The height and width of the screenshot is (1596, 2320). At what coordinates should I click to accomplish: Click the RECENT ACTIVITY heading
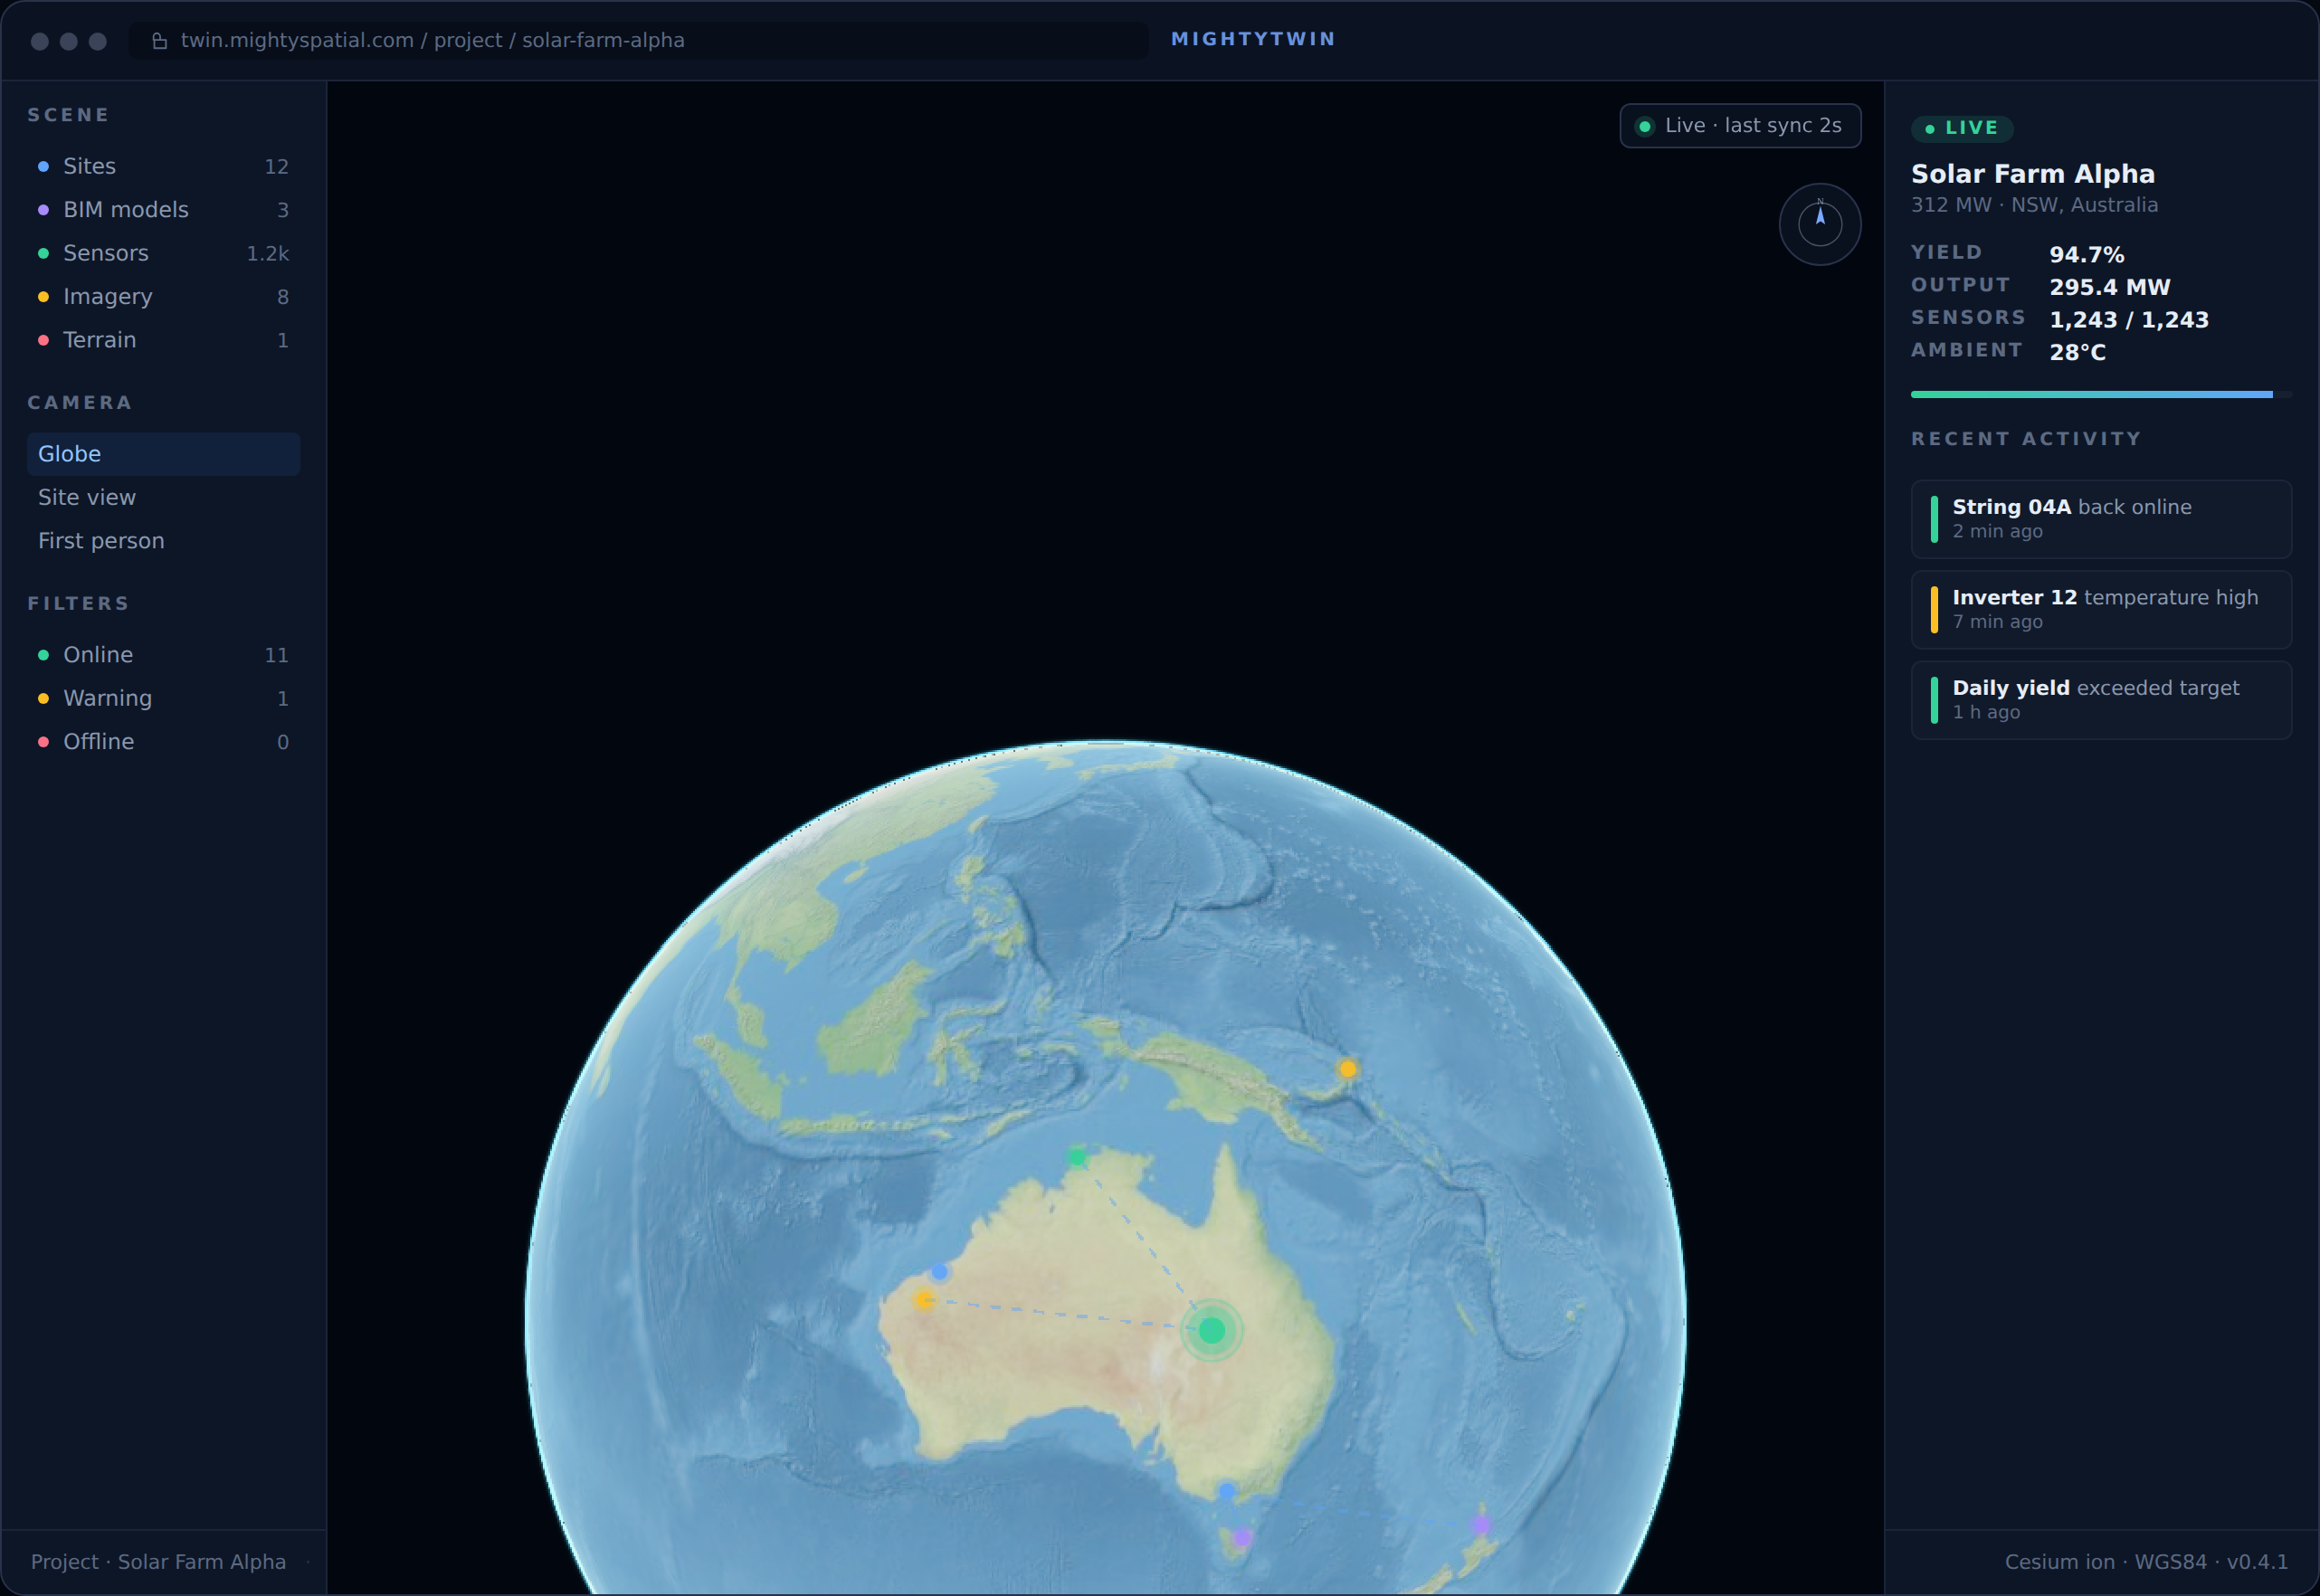pyautogui.click(x=2026, y=439)
